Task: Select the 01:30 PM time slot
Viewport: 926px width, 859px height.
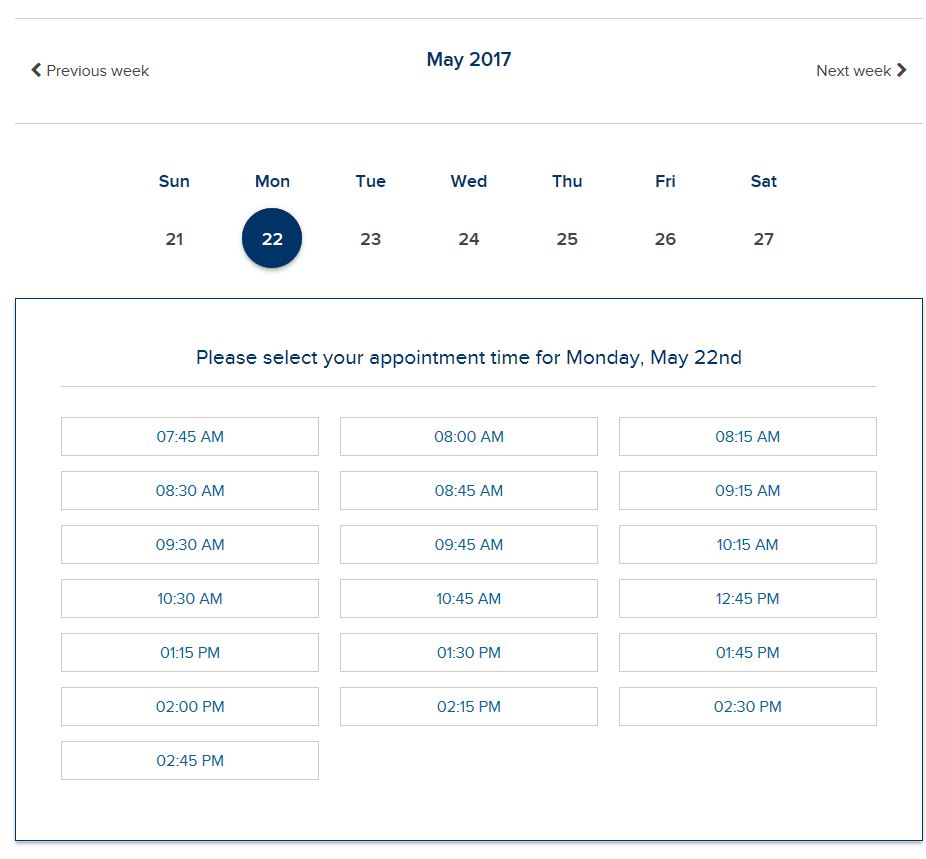Action: 469,652
